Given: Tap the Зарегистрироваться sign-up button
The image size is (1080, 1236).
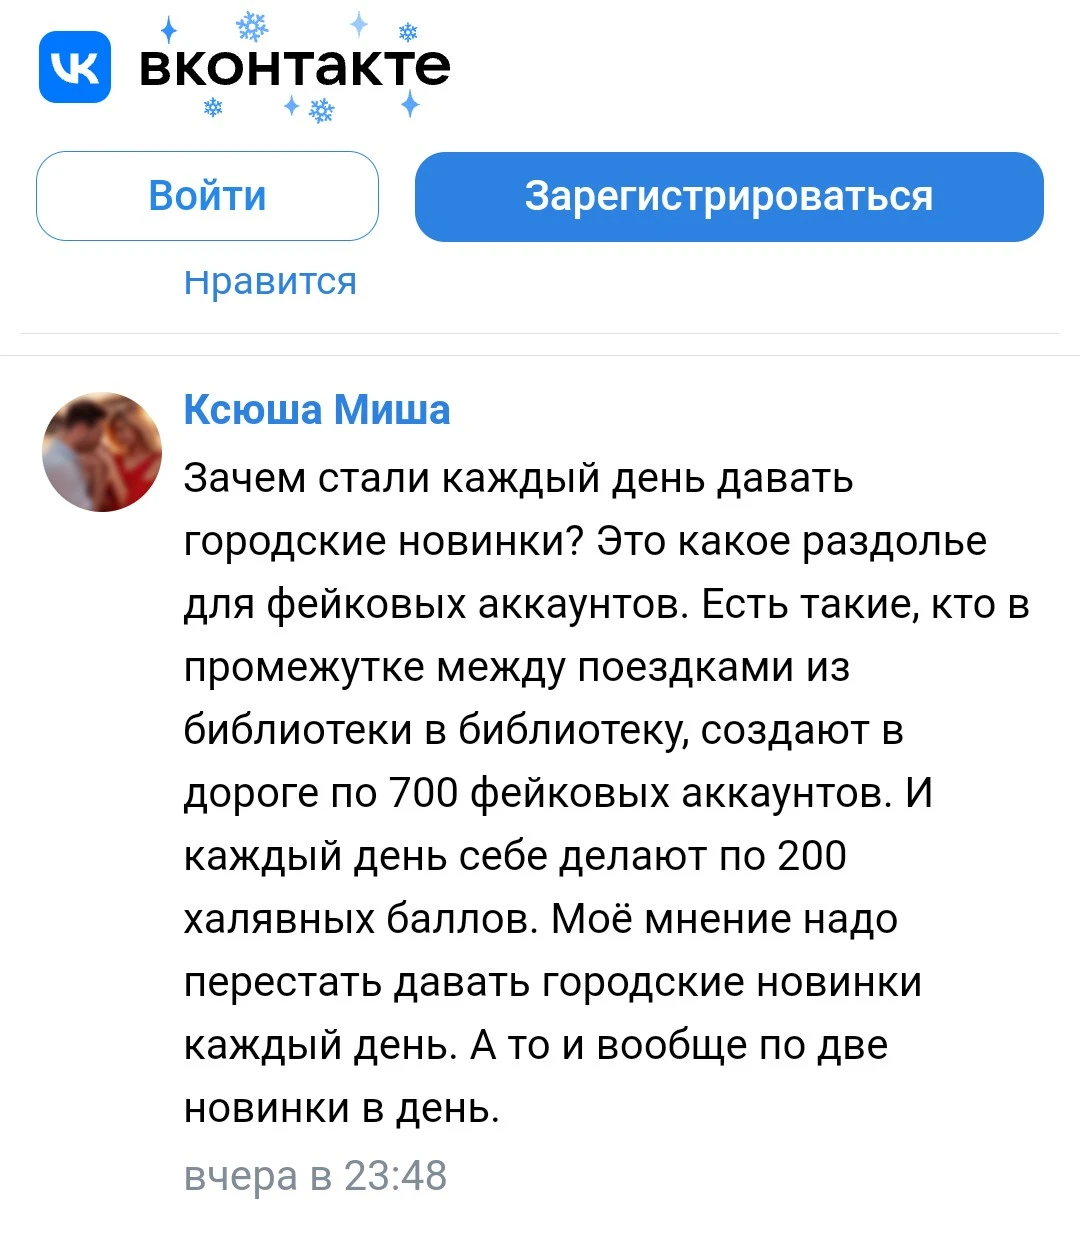Looking at the screenshot, I should click(x=729, y=196).
